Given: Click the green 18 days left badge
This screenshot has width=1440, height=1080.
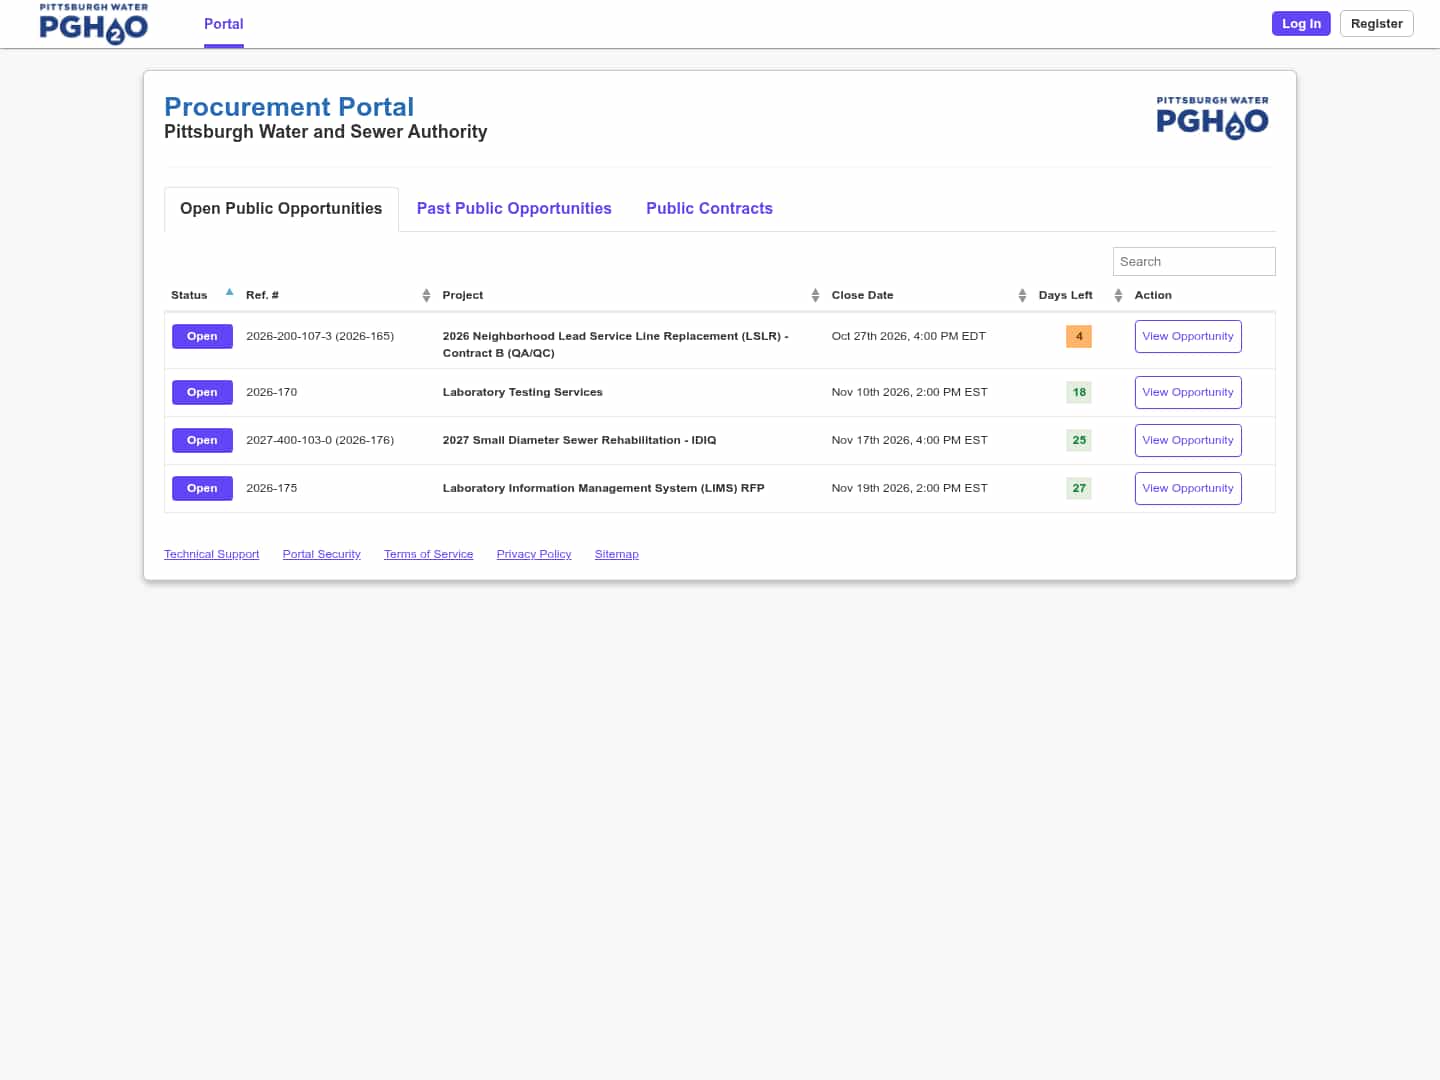Looking at the screenshot, I should pos(1079,392).
